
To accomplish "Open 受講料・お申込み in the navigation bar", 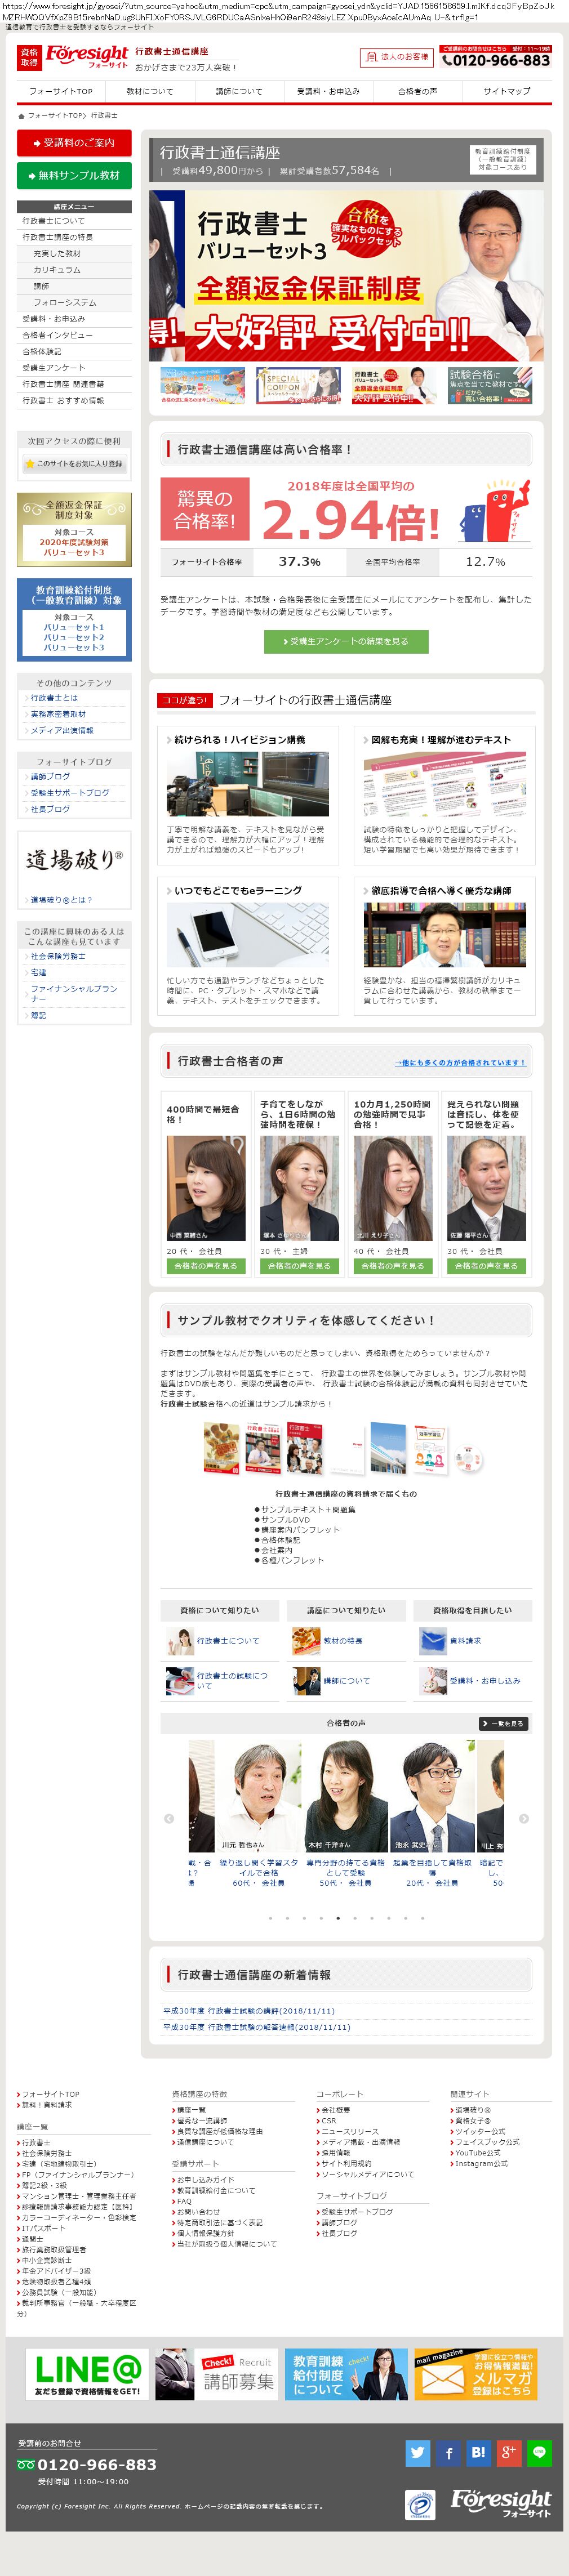I will 328,91.
